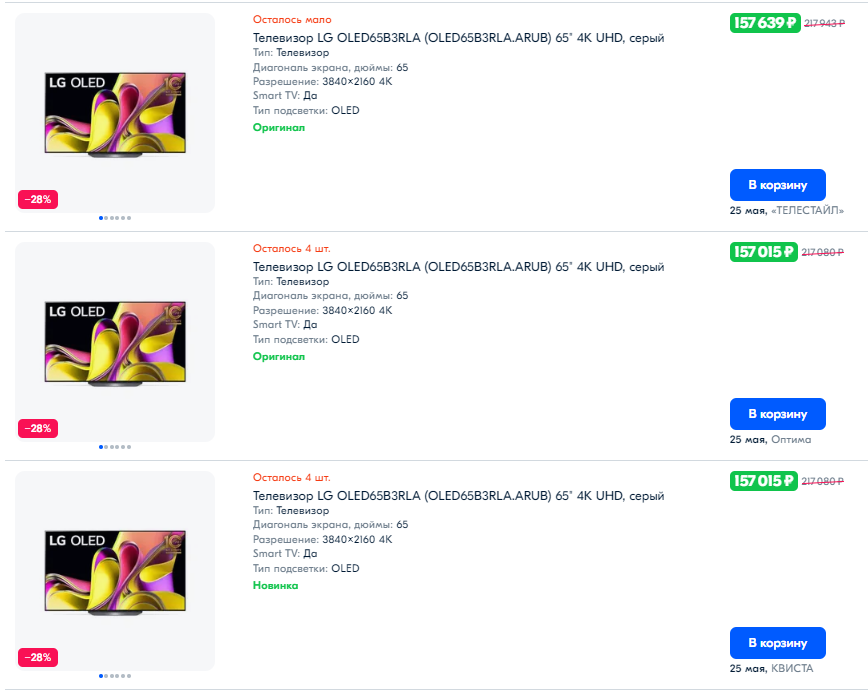The height and width of the screenshot is (695, 868).
Task: Click the −28% discount badge on the Оптима listing
Action: coord(38,428)
